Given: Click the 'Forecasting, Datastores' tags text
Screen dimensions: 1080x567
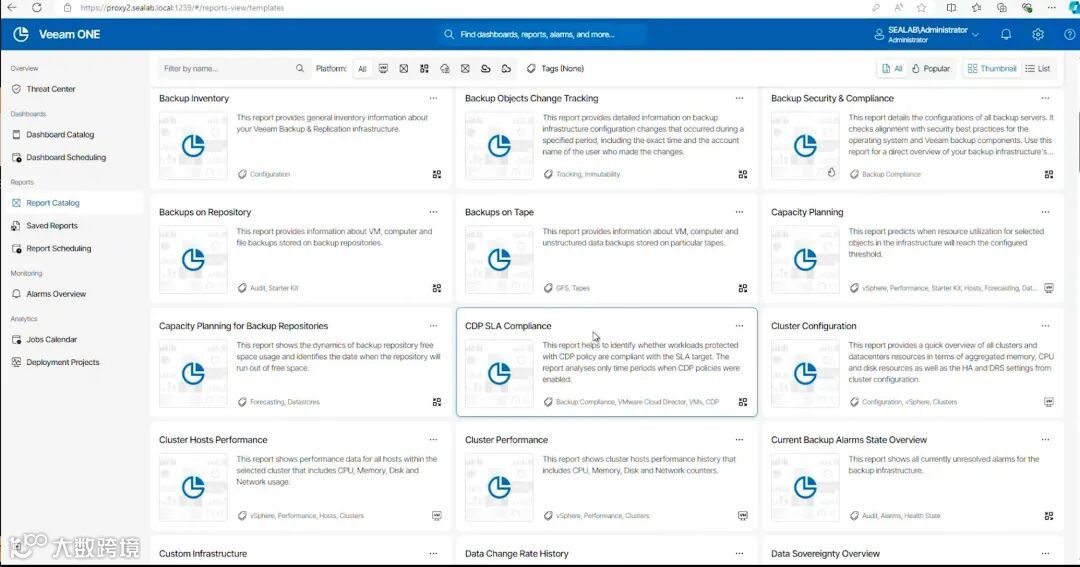Looking at the screenshot, I should [x=284, y=402].
